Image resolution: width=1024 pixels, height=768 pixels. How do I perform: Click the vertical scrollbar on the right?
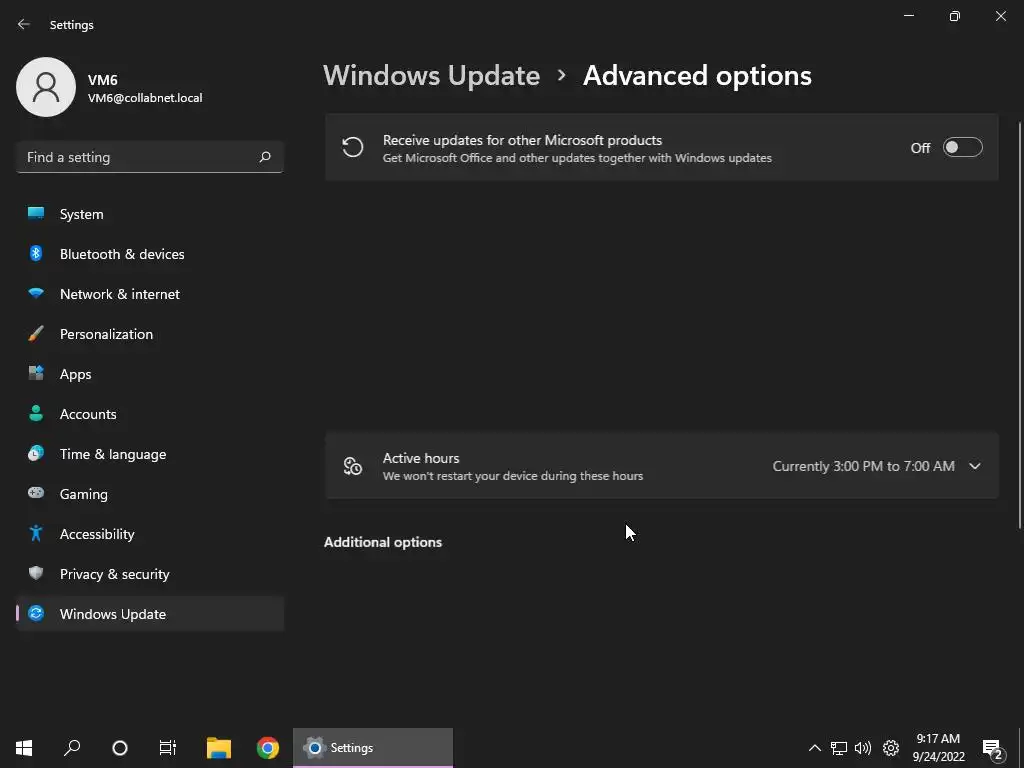click(1020, 325)
